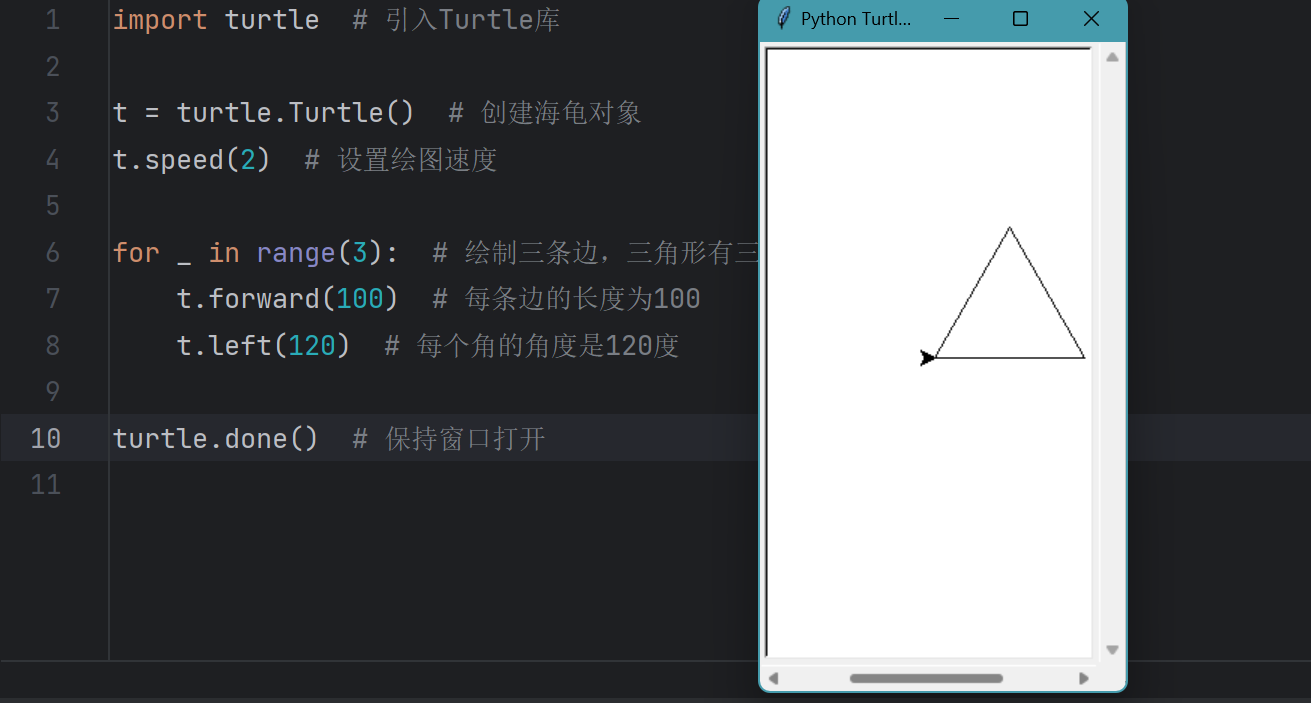Select line number 10 in the gutter
The width and height of the screenshot is (1311, 703).
click(x=45, y=439)
